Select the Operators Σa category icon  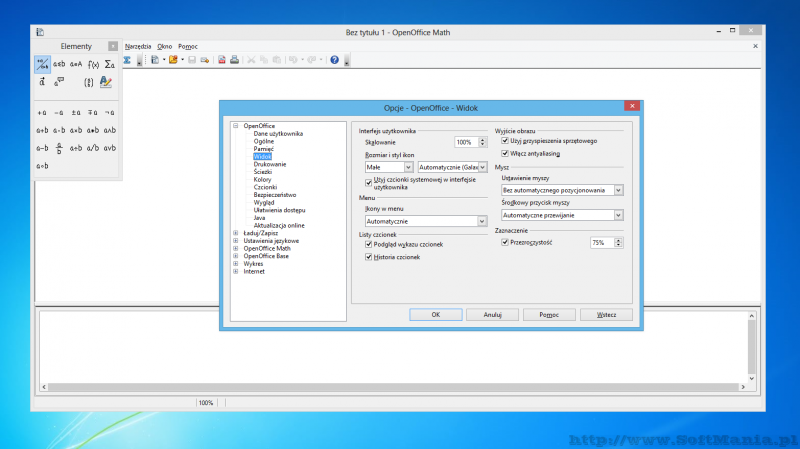pyautogui.click(x=108, y=64)
